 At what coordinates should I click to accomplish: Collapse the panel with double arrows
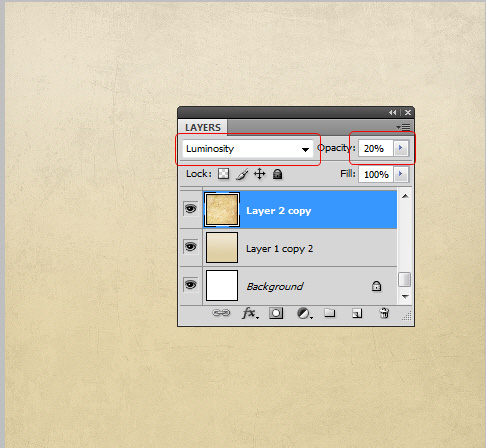[x=393, y=113]
